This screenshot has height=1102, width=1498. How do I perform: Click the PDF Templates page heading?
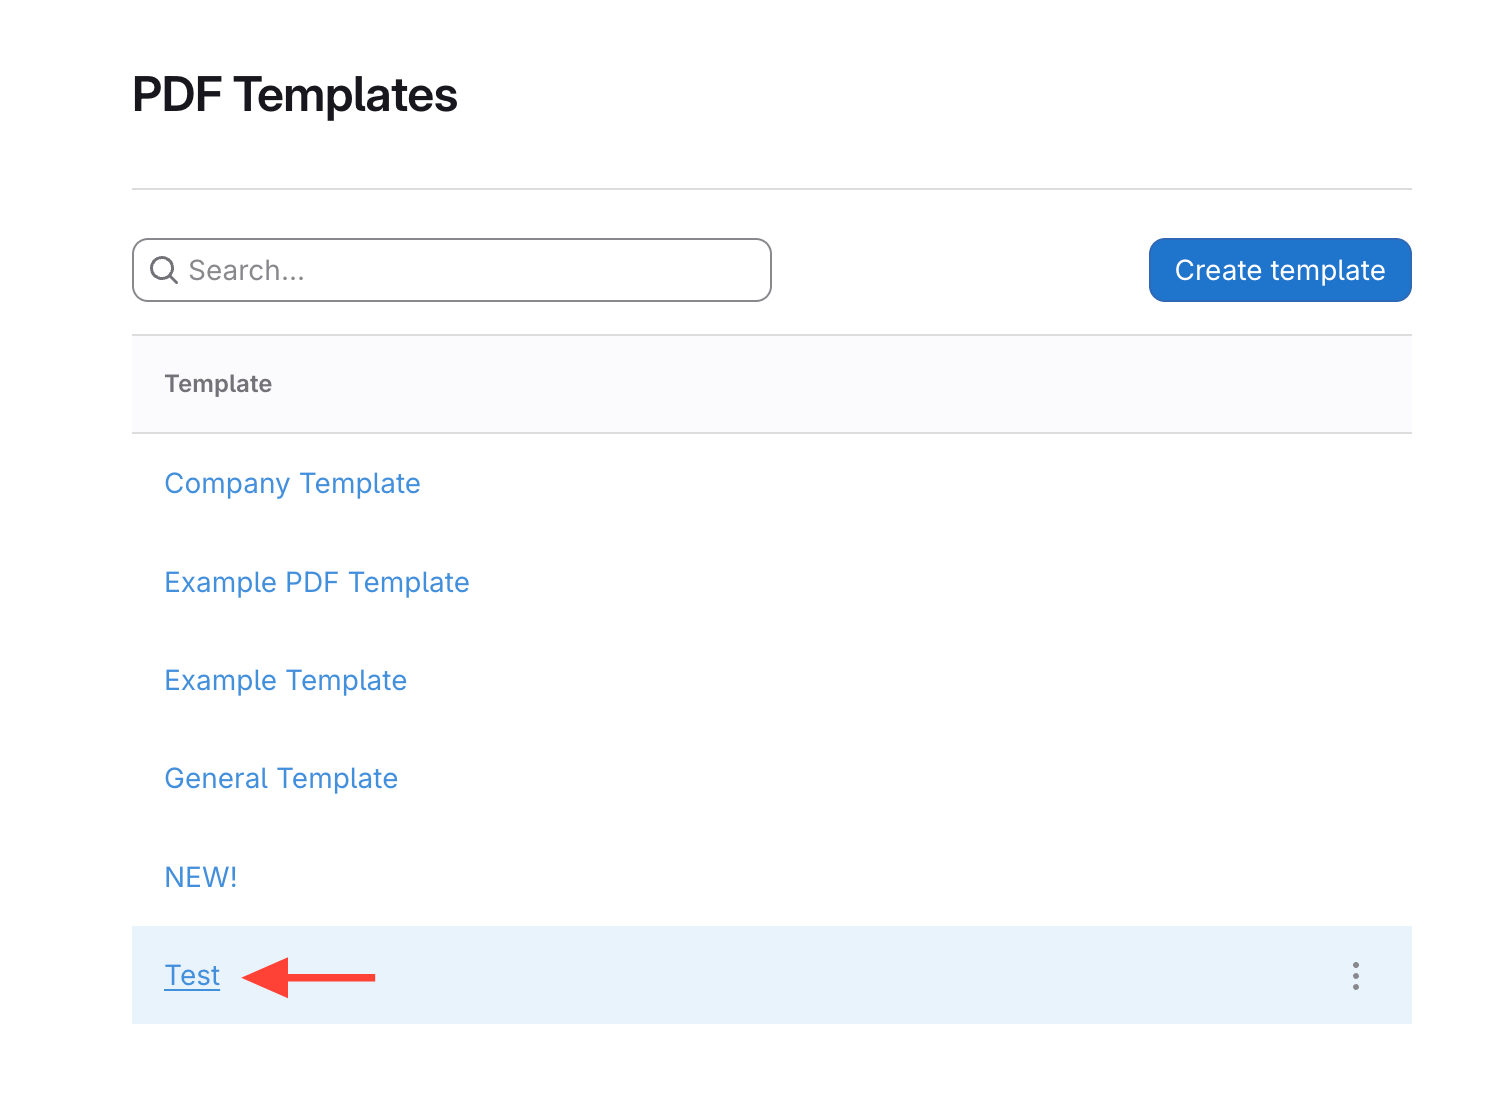click(x=295, y=96)
